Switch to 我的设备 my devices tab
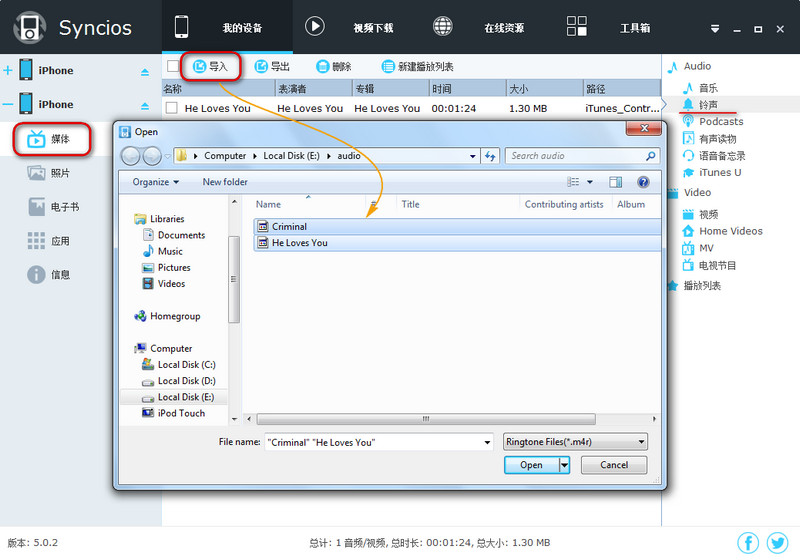This screenshot has height=560, width=800. [227, 28]
